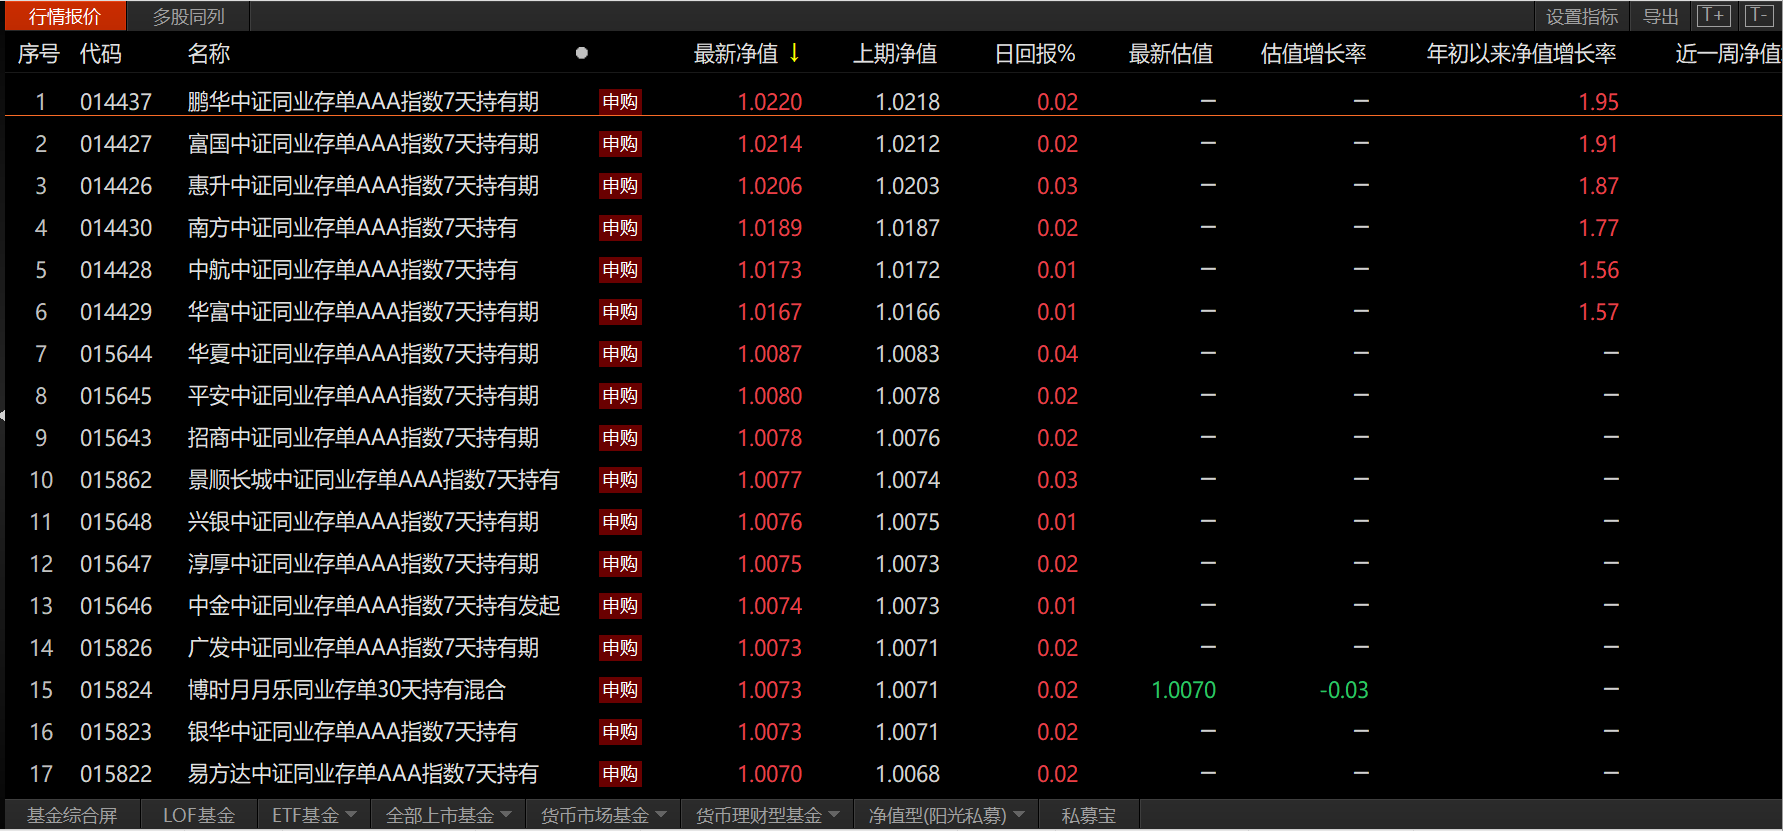Image resolution: width=1783 pixels, height=831 pixels.
Task: Sort by the 估值增长率 column header
Action: click(x=1314, y=54)
